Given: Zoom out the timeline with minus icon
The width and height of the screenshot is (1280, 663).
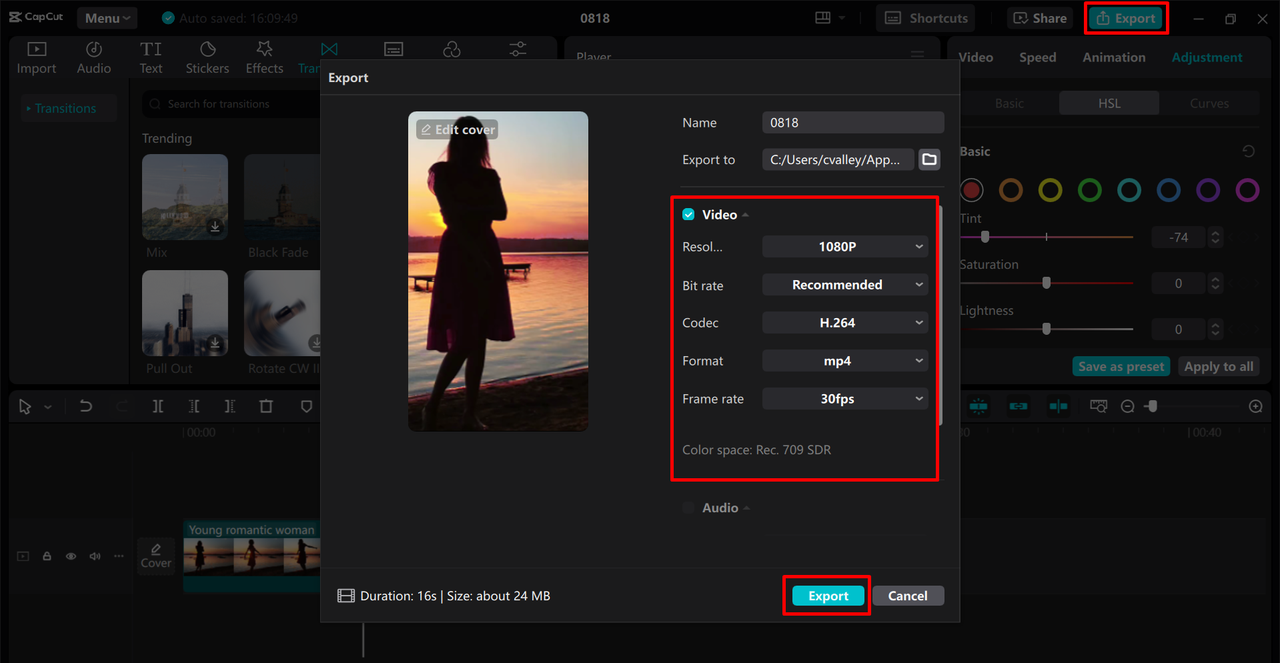Looking at the screenshot, I should [1128, 407].
